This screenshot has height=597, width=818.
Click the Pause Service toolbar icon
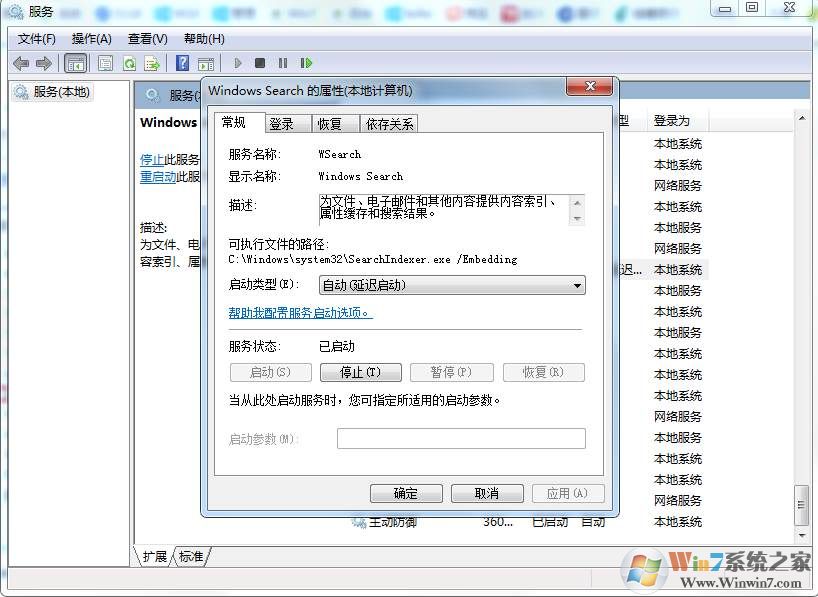point(283,63)
